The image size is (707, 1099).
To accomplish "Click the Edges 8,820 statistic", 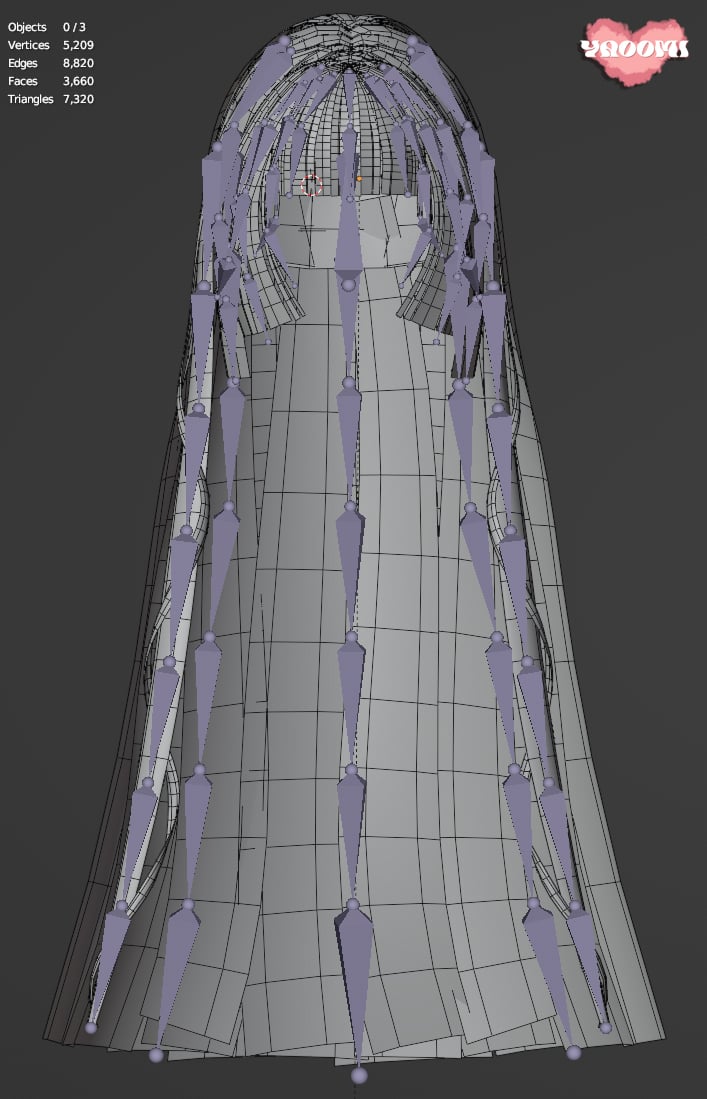I will [x=50, y=63].
